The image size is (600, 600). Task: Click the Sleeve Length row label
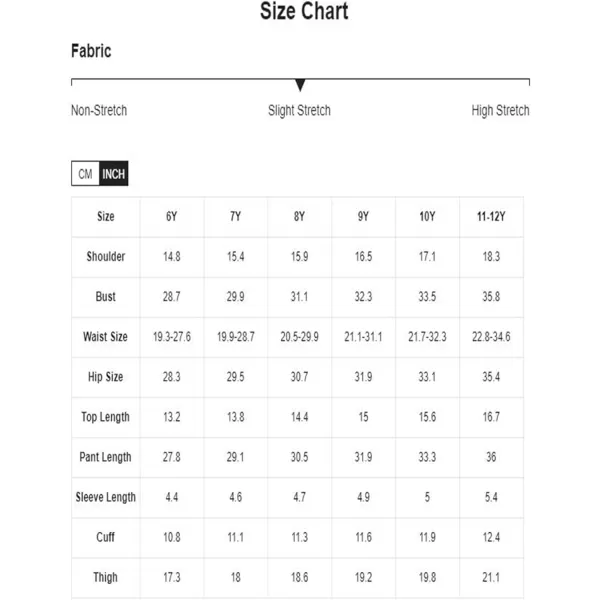(x=106, y=497)
